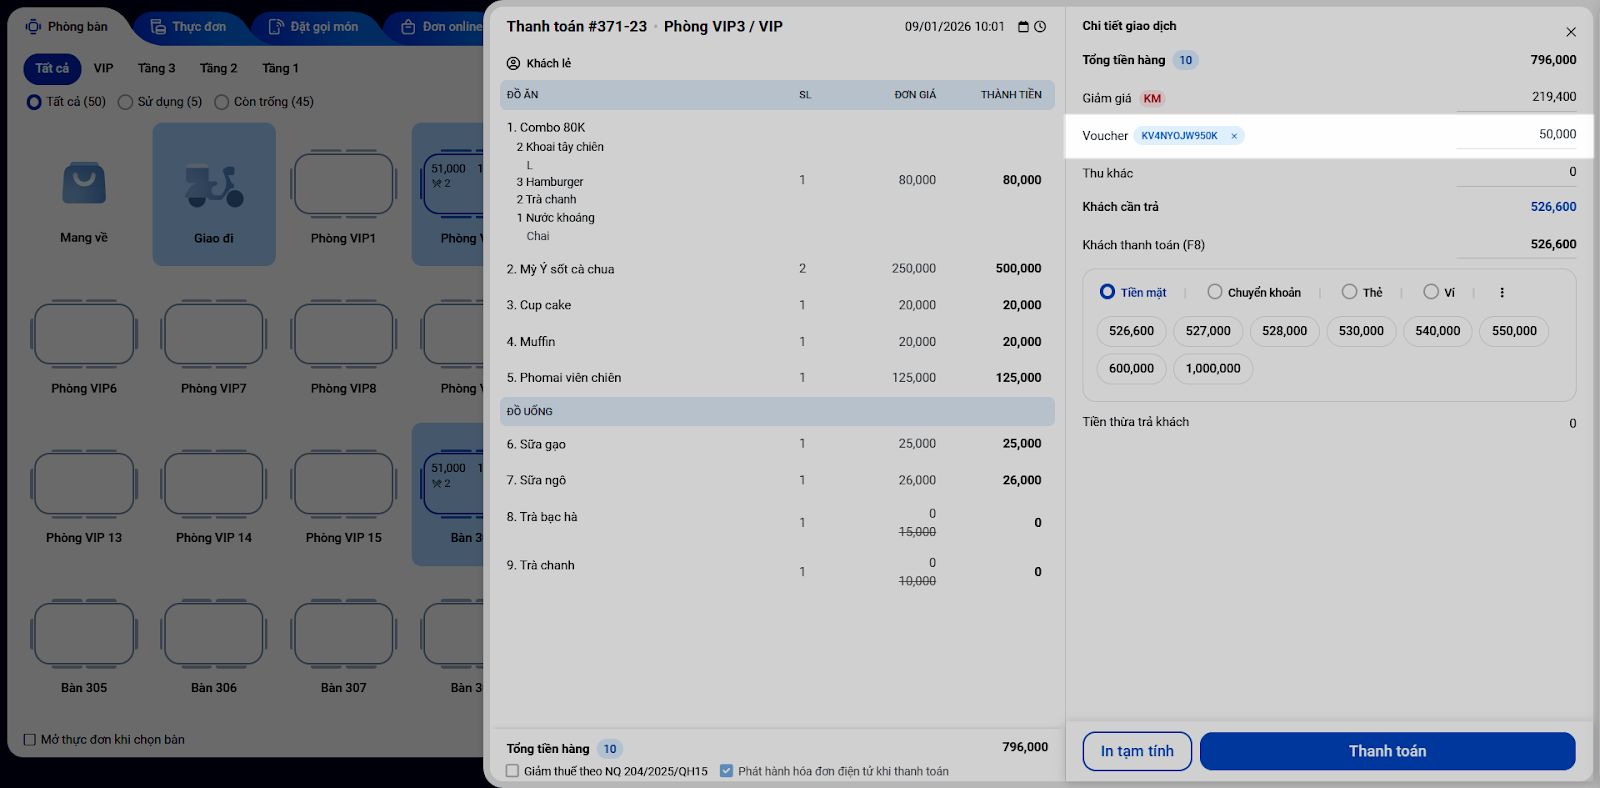Image resolution: width=1600 pixels, height=788 pixels.
Task: Pick the Bàn 306 table icon
Action: tap(214, 634)
